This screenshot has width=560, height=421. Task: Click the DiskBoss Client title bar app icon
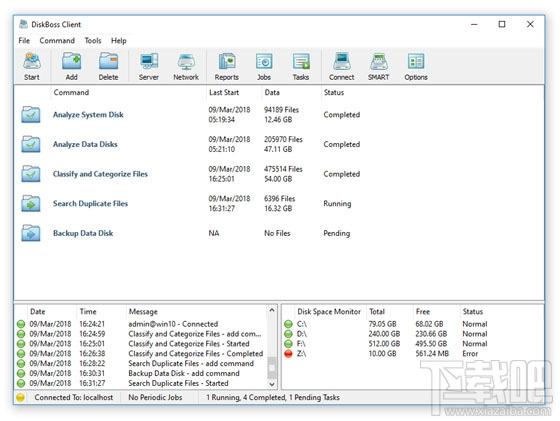click(23, 24)
